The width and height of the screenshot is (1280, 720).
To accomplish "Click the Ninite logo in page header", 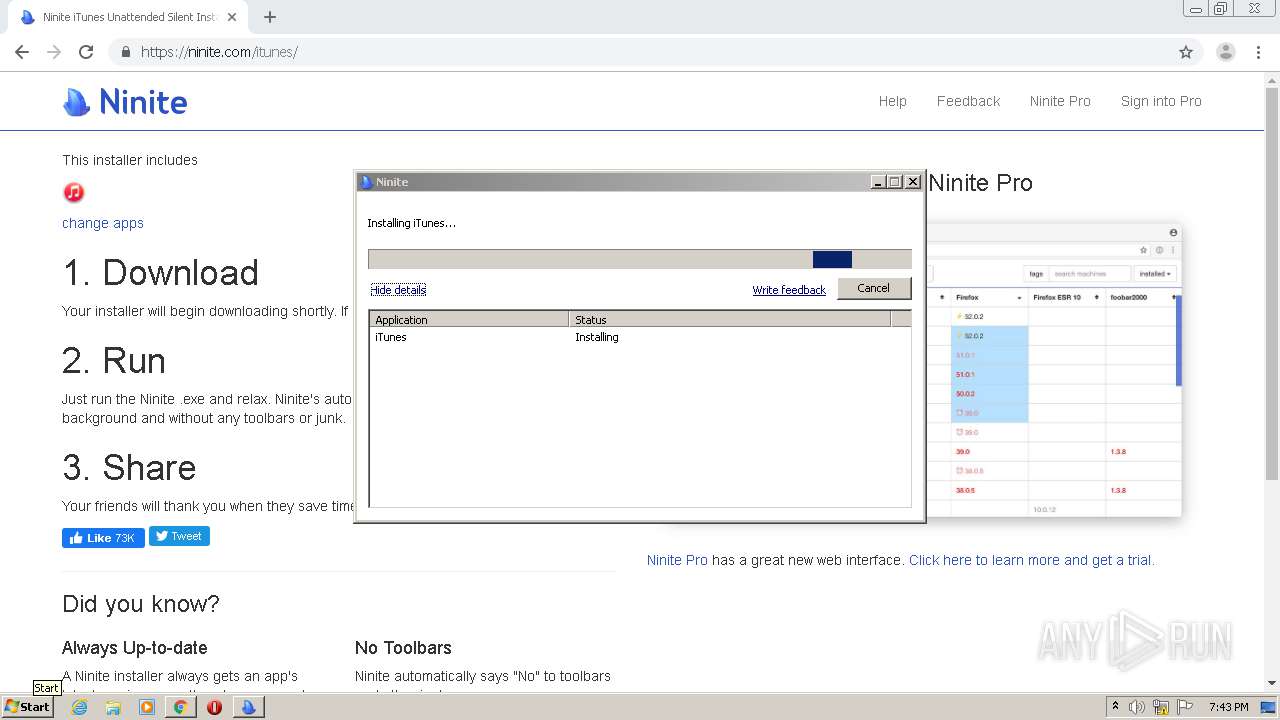I will pos(125,102).
